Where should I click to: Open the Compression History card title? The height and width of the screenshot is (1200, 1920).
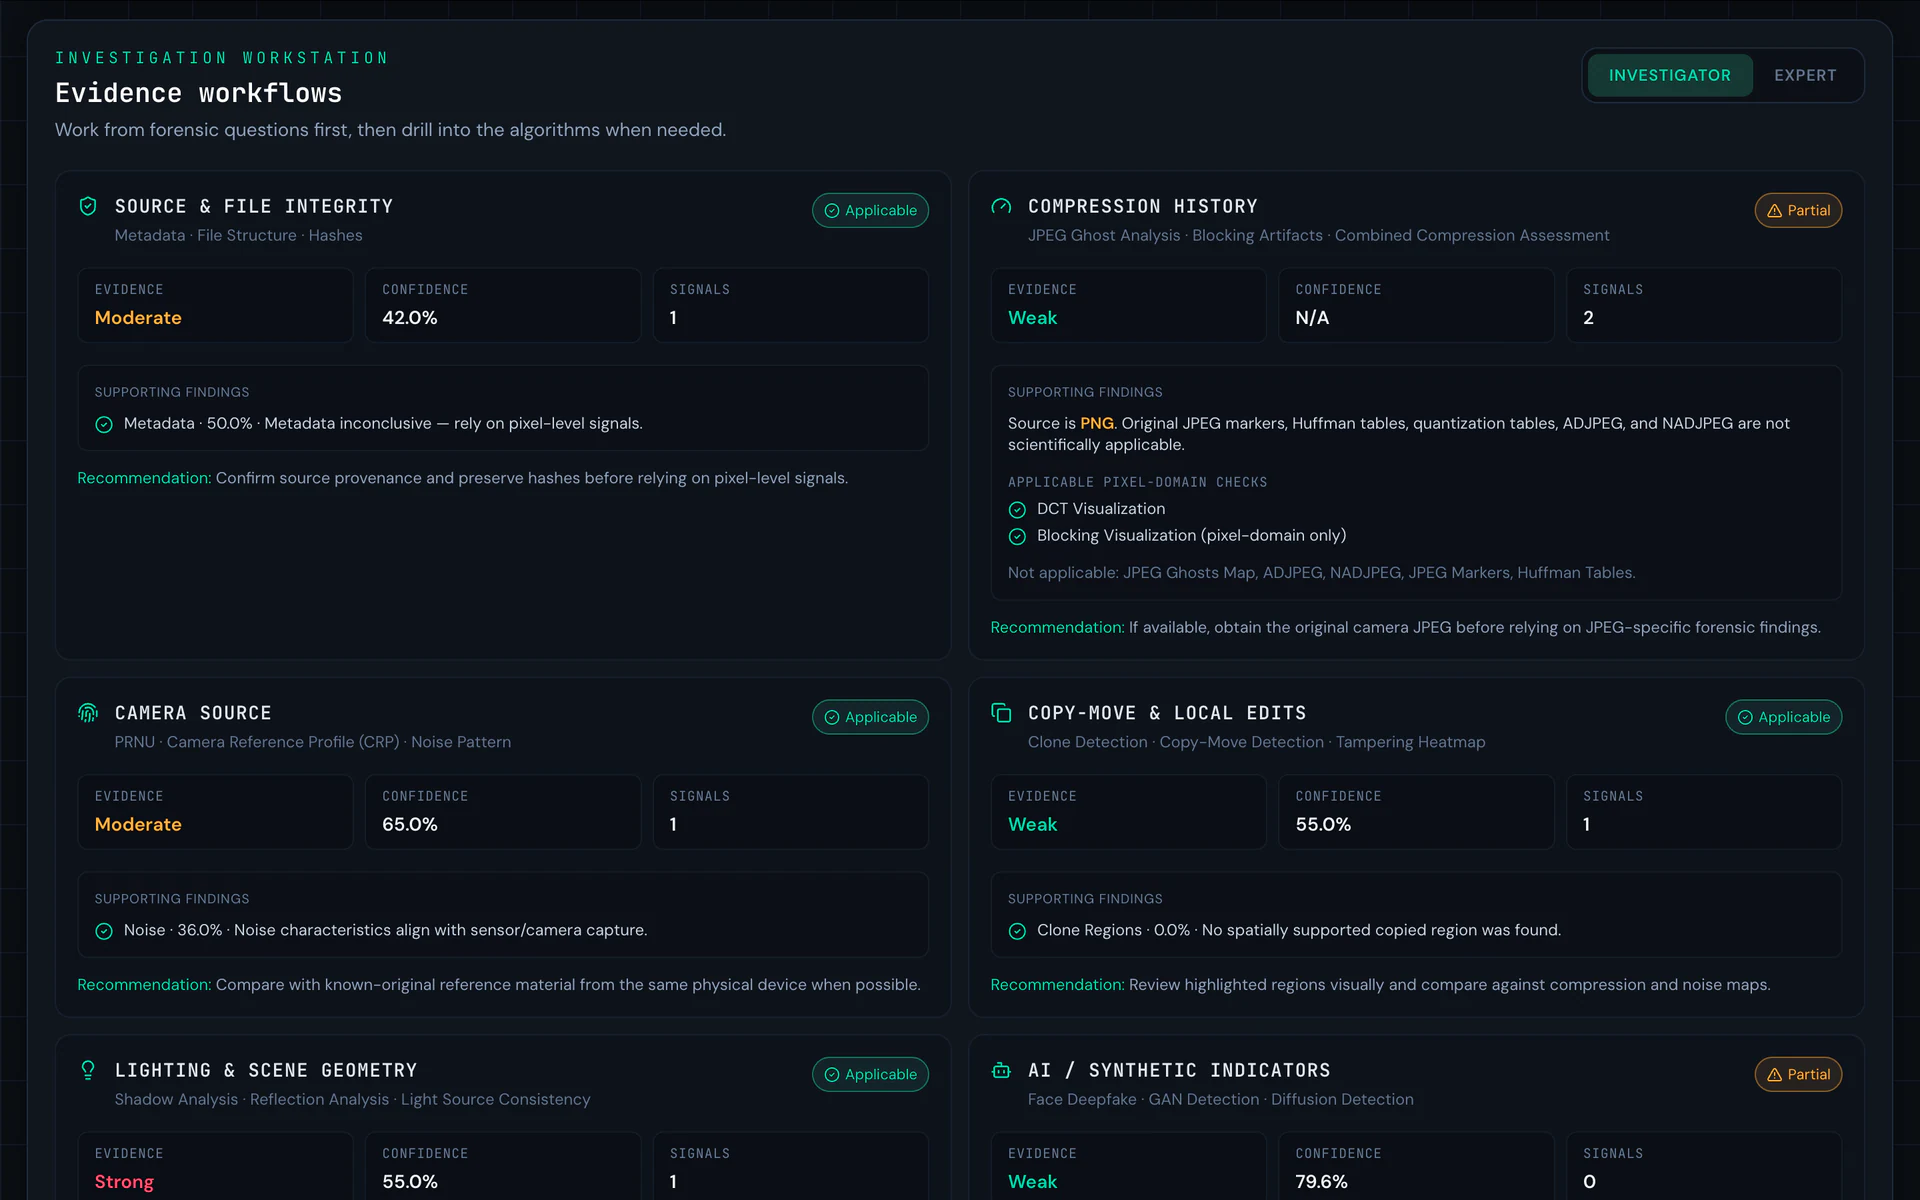click(x=1143, y=206)
